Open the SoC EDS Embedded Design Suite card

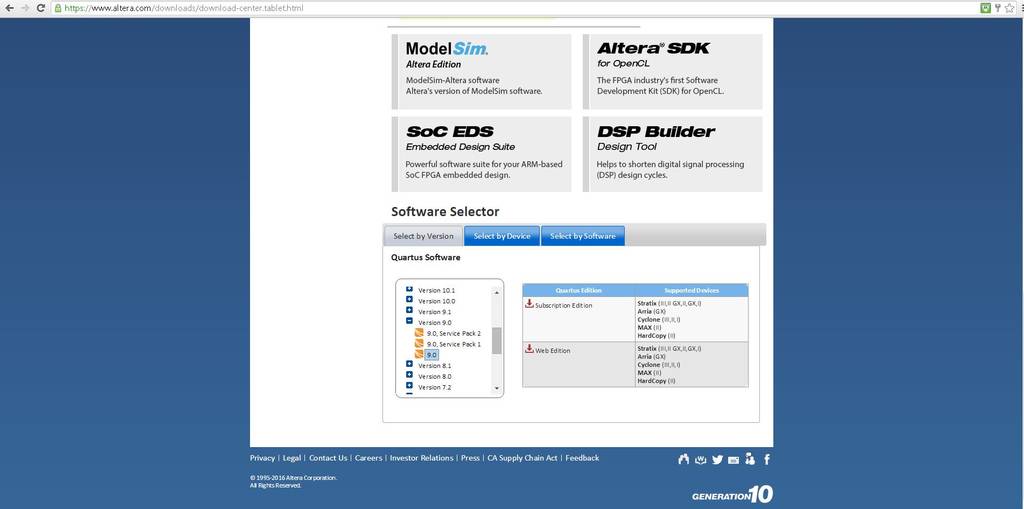click(481, 154)
